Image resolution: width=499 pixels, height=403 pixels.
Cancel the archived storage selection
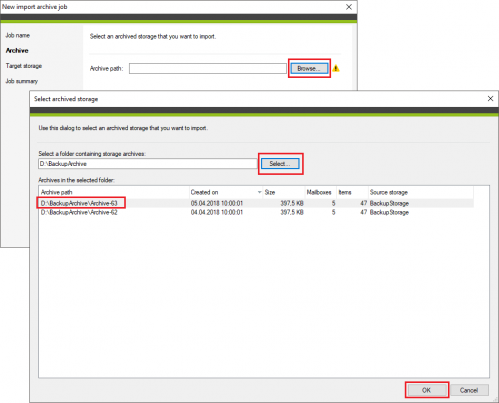pyautogui.click(x=469, y=390)
